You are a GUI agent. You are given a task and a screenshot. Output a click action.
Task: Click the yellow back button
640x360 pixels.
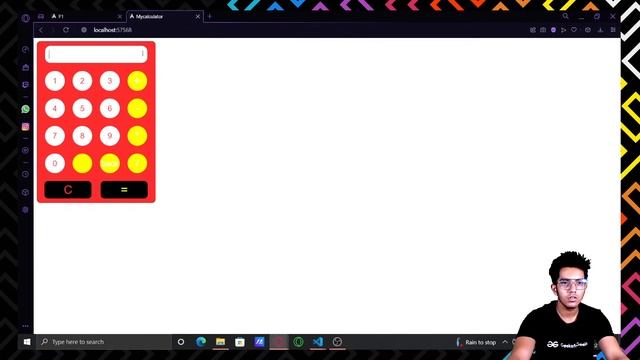pyautogui.click(x=110, y=163)
